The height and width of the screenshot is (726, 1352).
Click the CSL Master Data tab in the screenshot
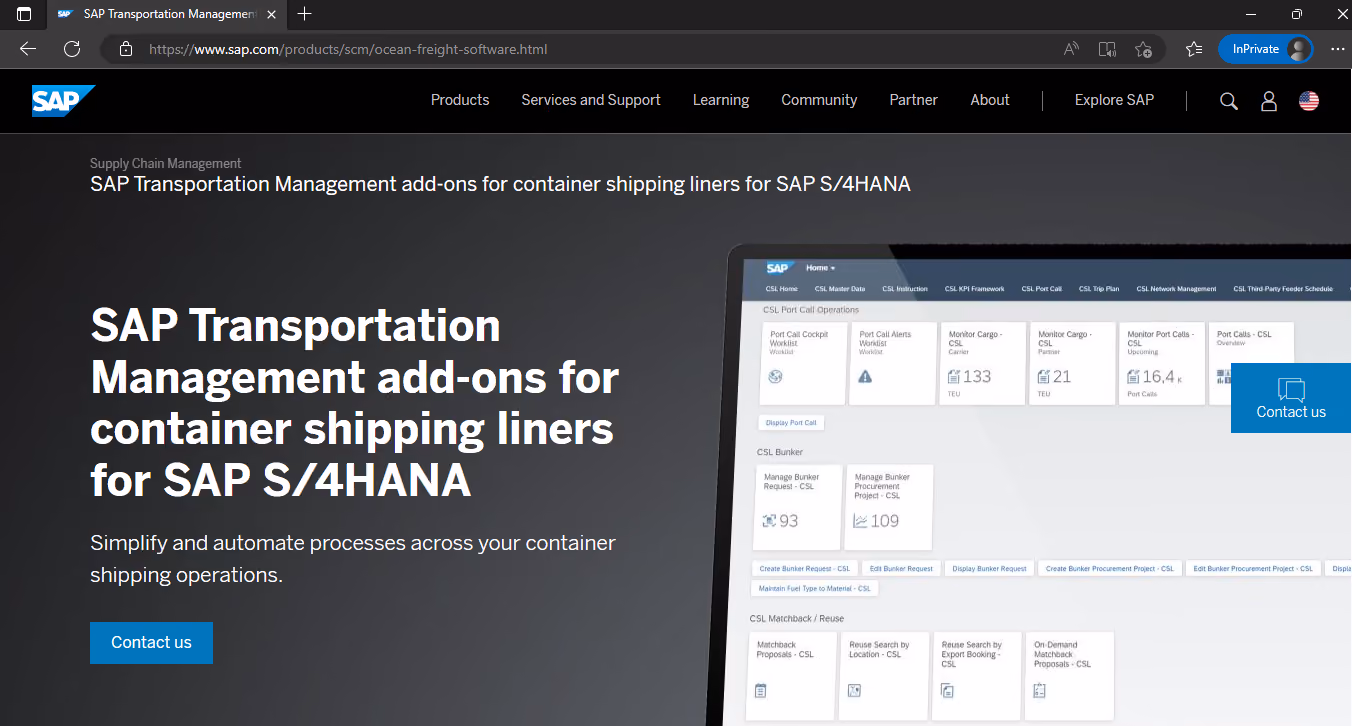point(840,289)
